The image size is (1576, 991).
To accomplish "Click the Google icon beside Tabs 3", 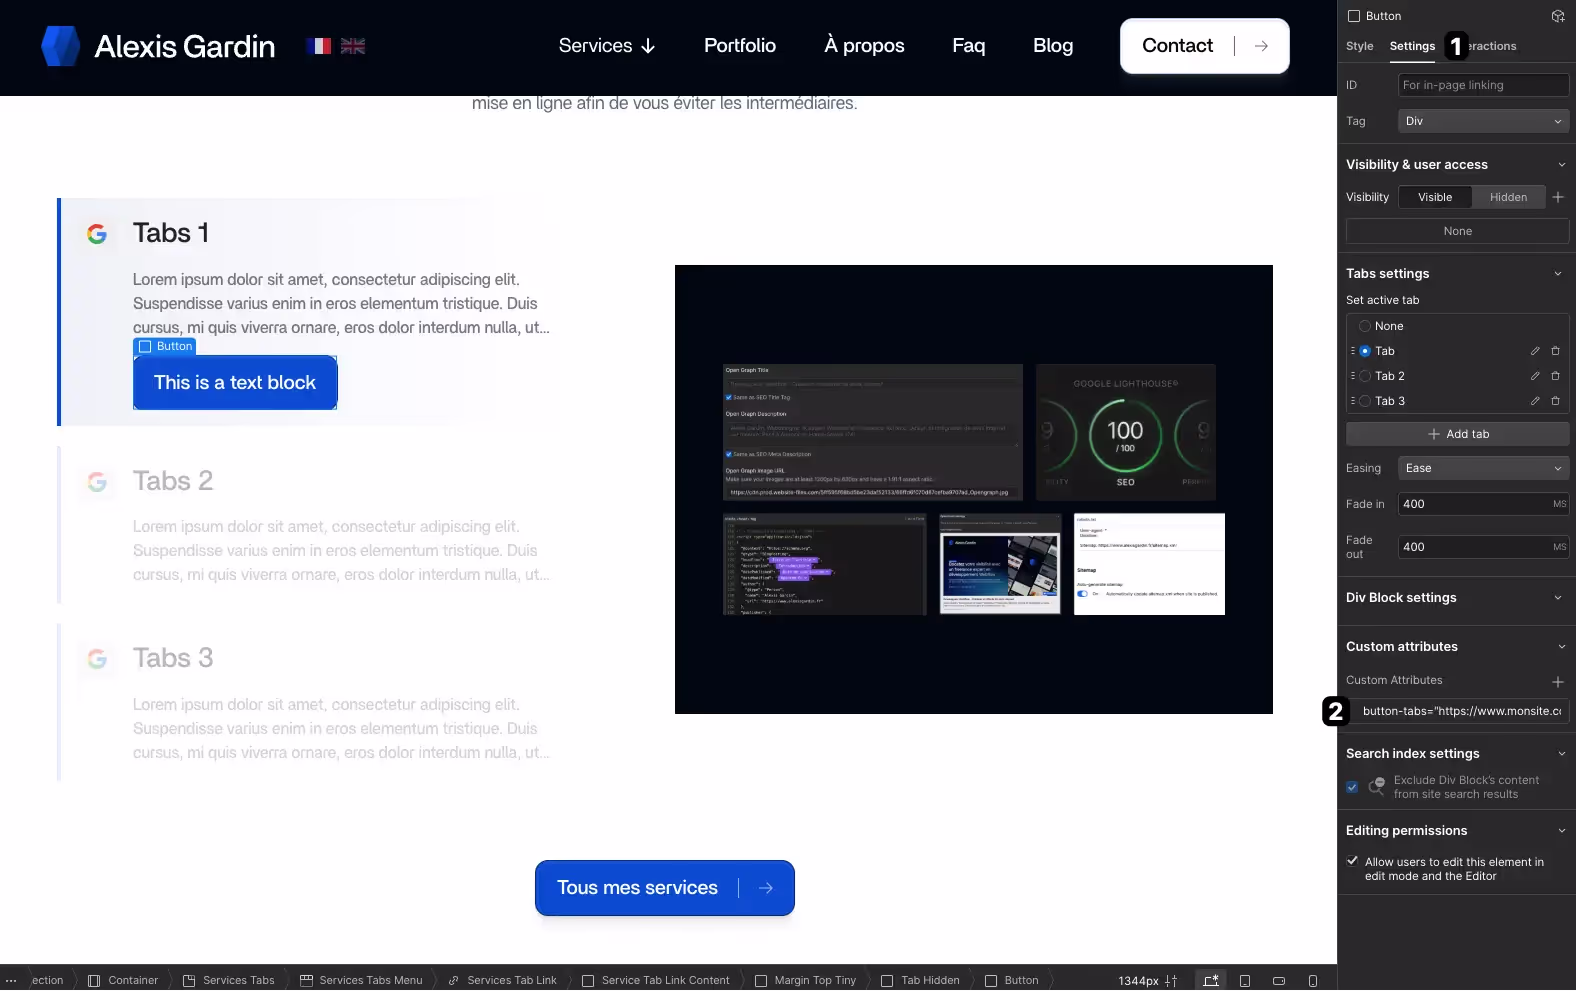I will point(97,659).
